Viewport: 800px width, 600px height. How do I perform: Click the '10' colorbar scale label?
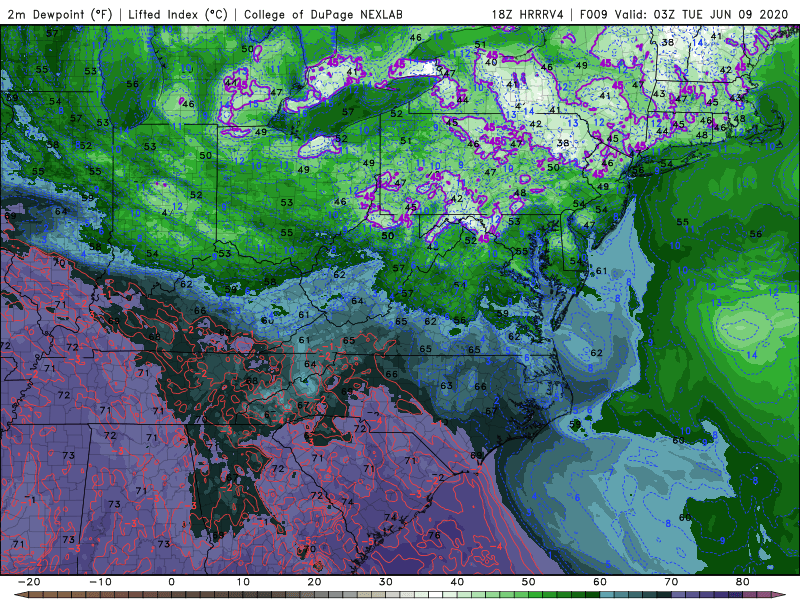[243, 582]
